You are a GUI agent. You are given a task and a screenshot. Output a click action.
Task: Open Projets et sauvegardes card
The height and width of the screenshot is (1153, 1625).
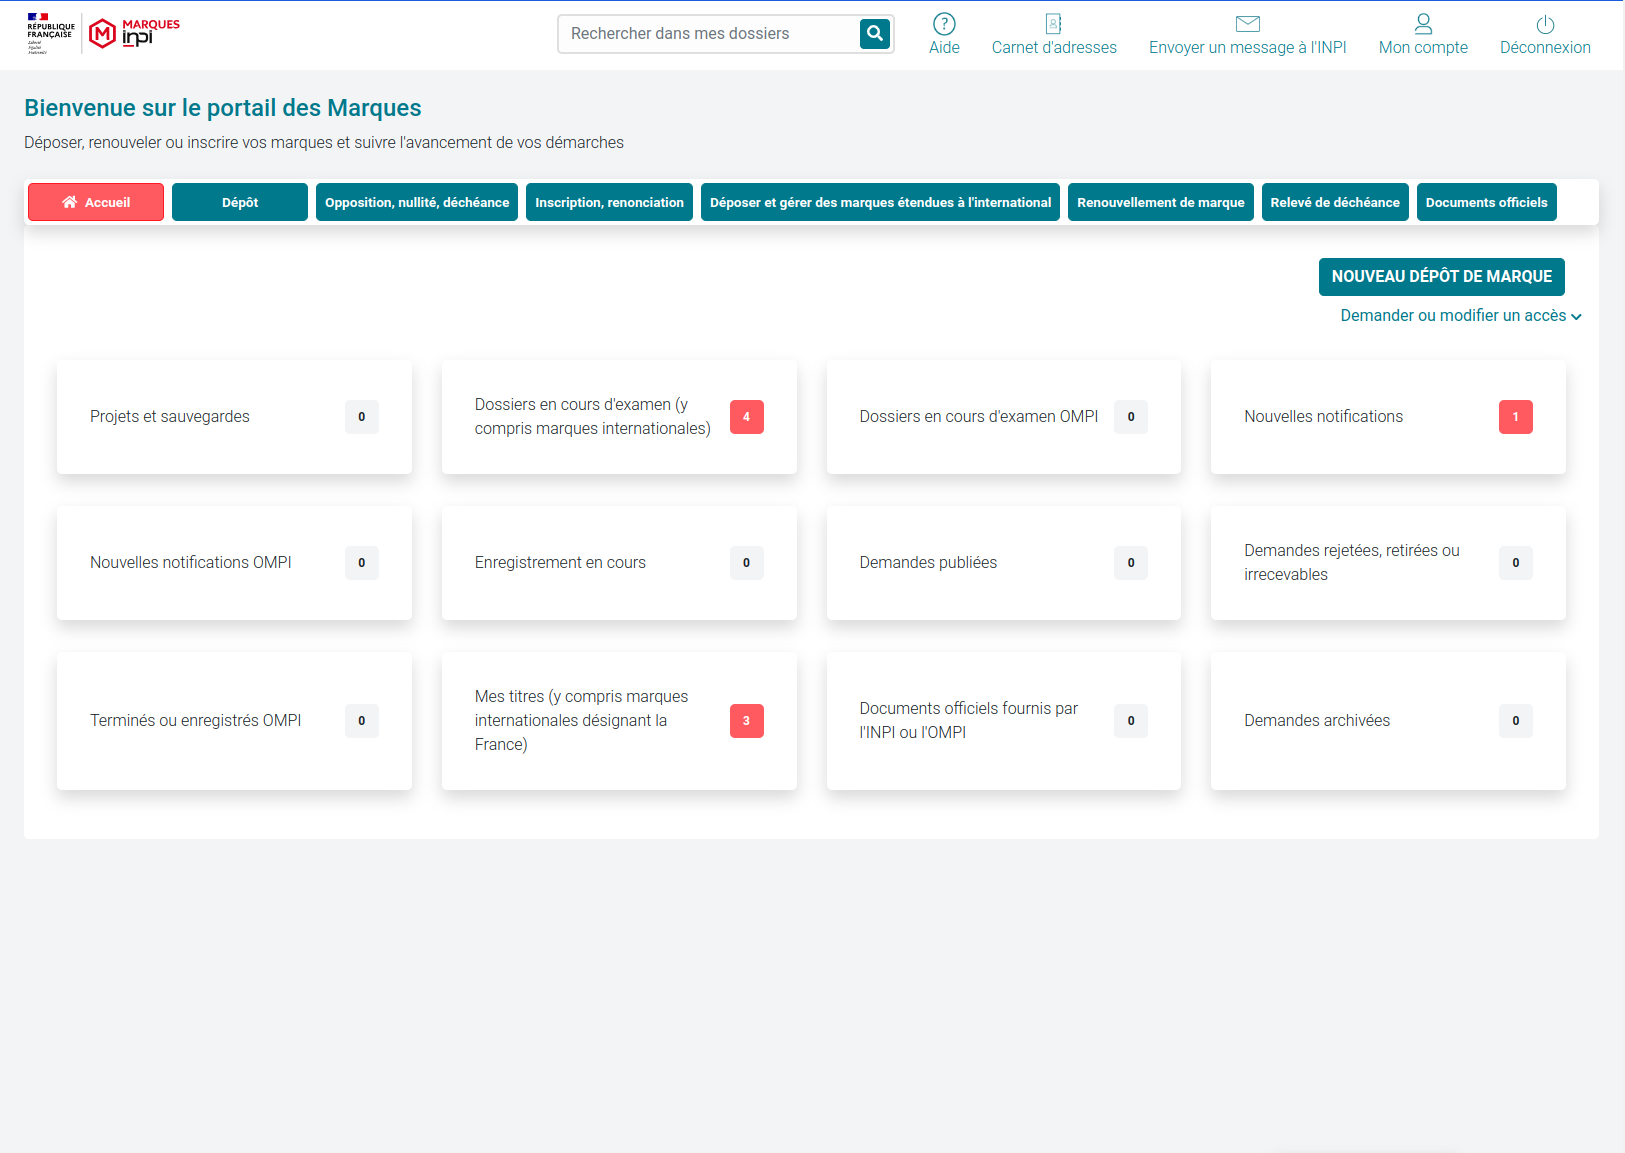pos(234,417)
